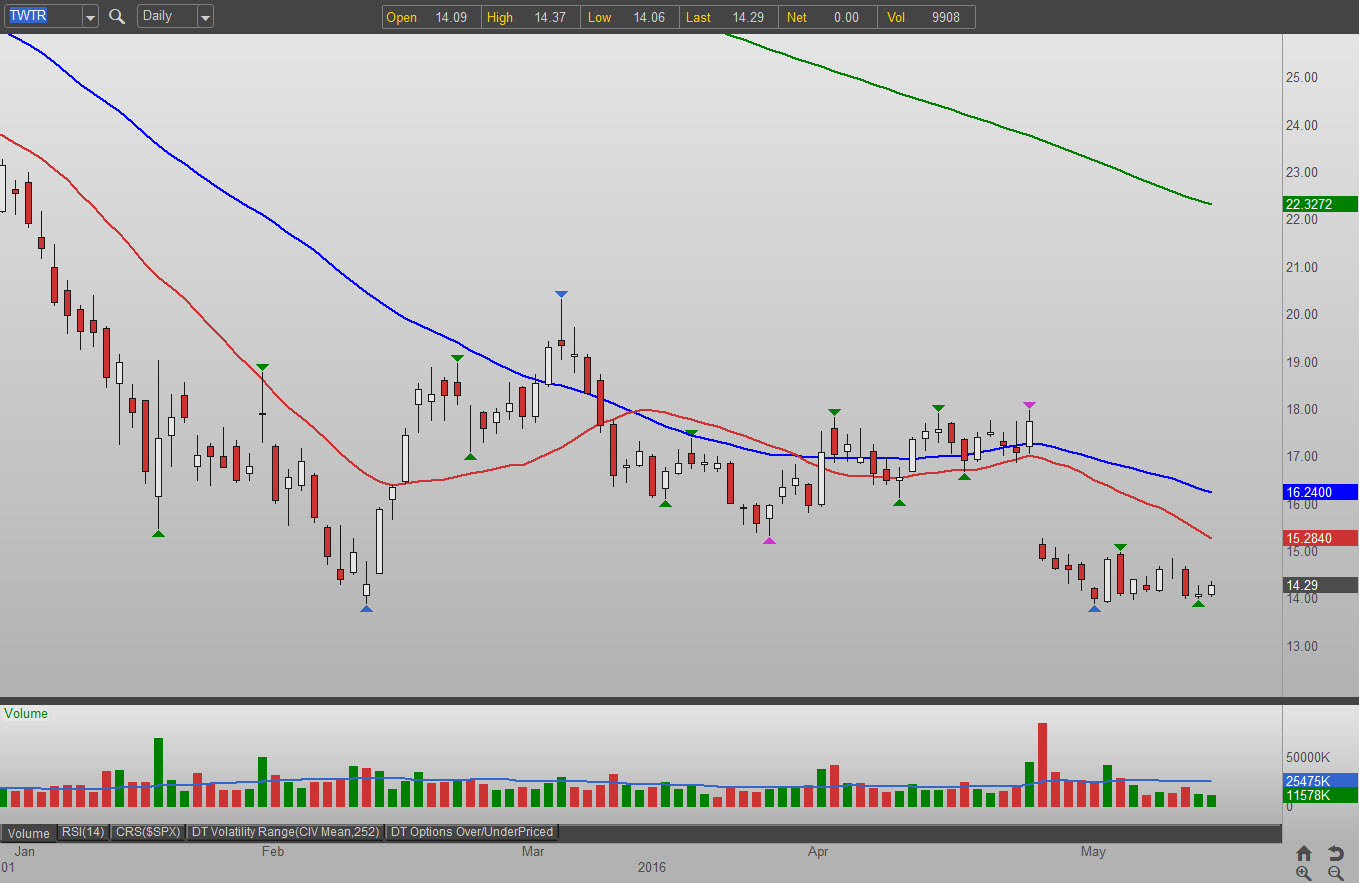The width and height of the screenshot is (1359, 883).
Task: Click the 2016 year label on time axis
Action: [651, 867]
